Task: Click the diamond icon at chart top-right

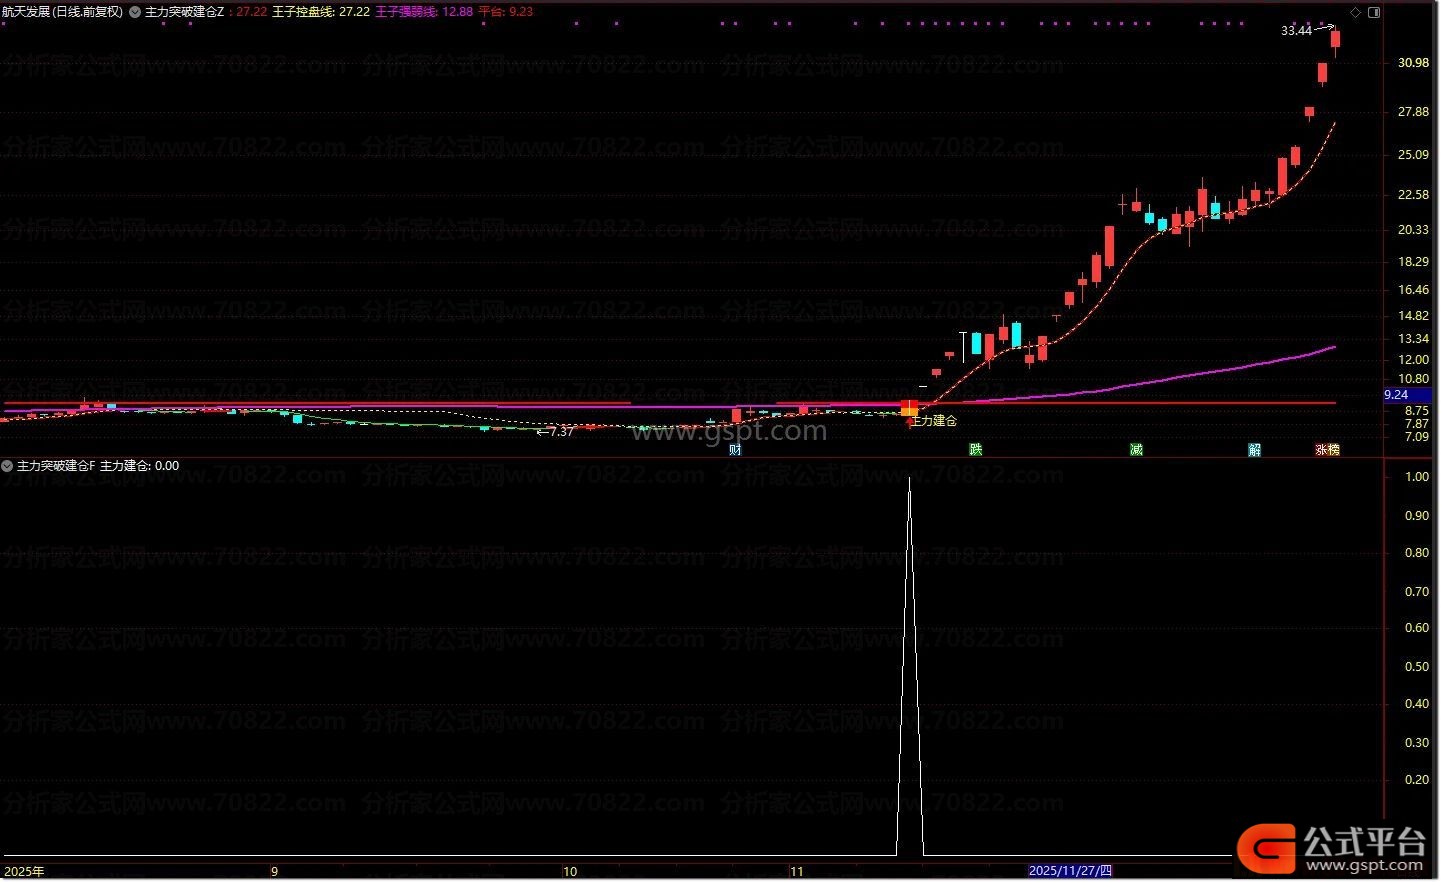Action: 1356,12
